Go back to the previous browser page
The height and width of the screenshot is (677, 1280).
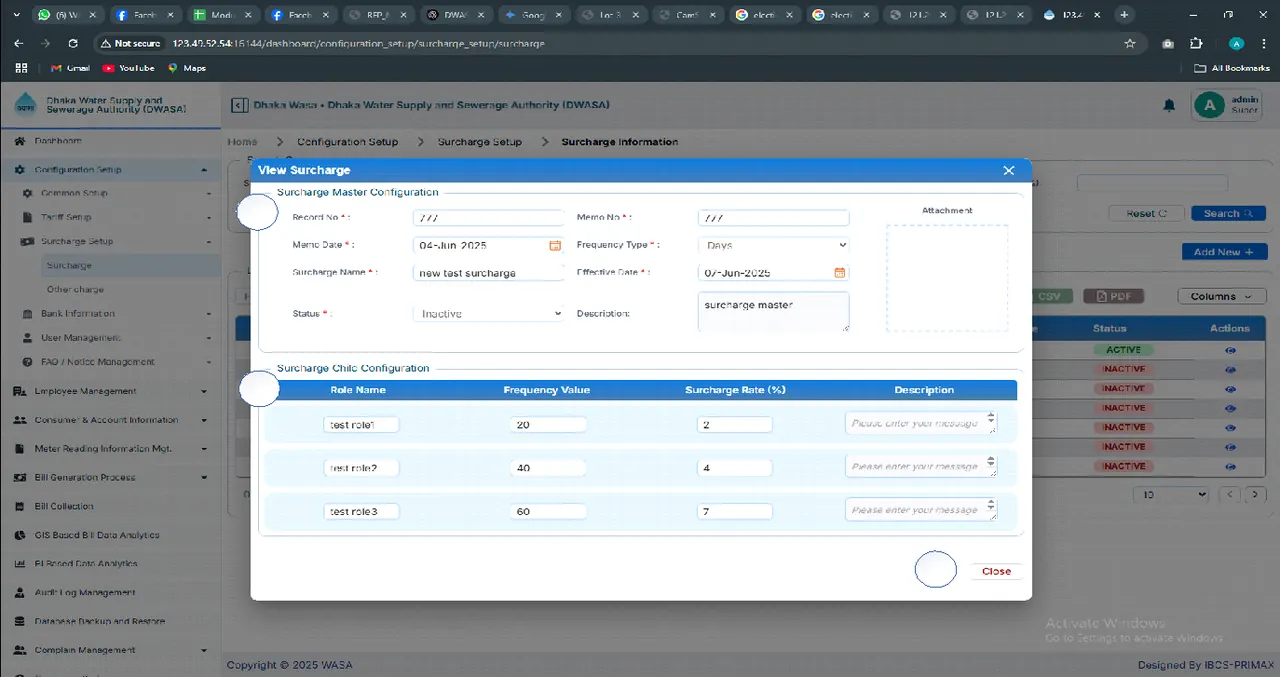[x=19, y=44]
